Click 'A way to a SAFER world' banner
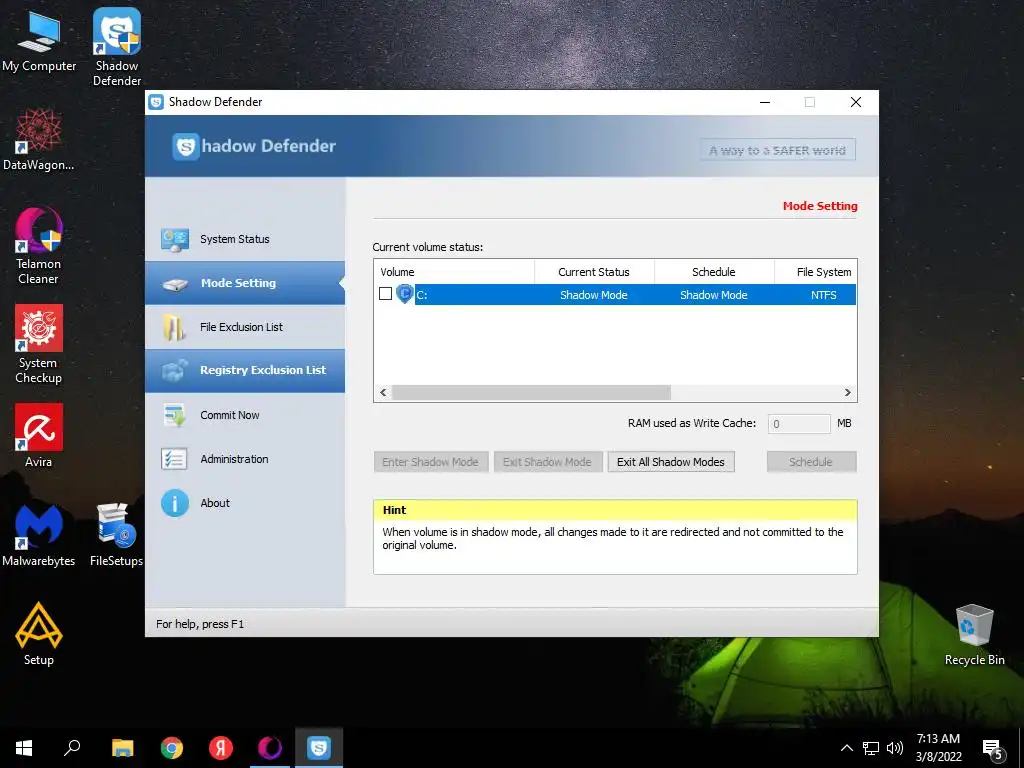 click(x=778, y=150)
